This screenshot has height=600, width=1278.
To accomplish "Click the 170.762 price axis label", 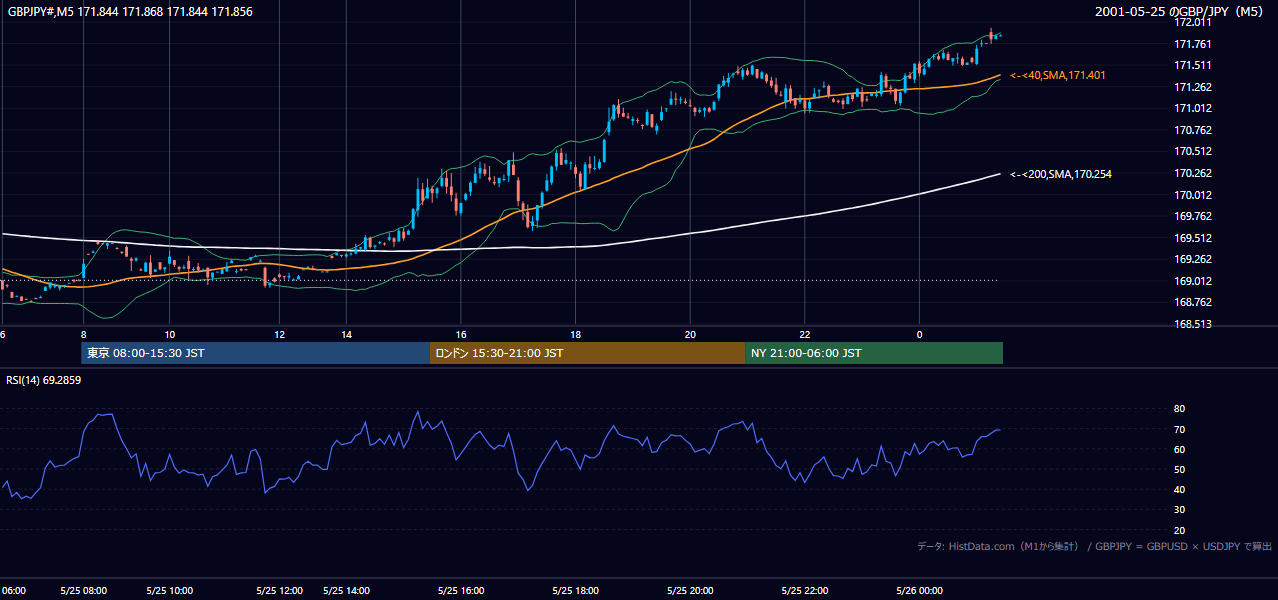I will 1193,130.
